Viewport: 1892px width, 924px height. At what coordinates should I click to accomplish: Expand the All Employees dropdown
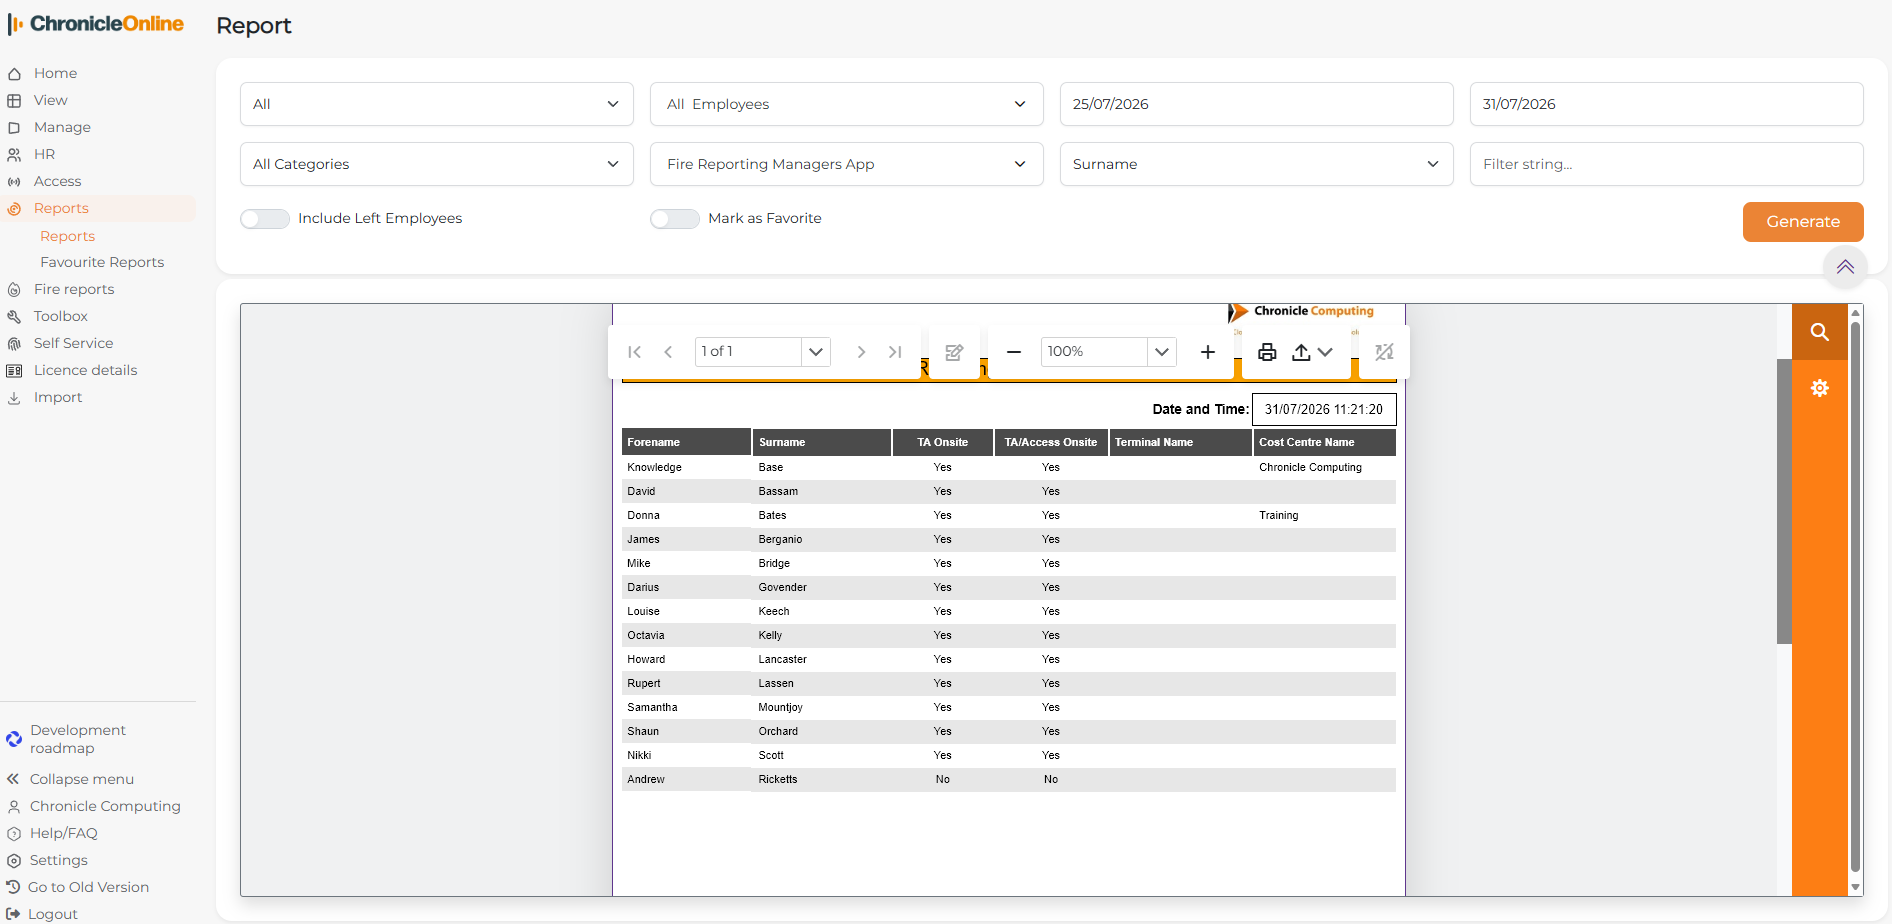tap(846, 104)
